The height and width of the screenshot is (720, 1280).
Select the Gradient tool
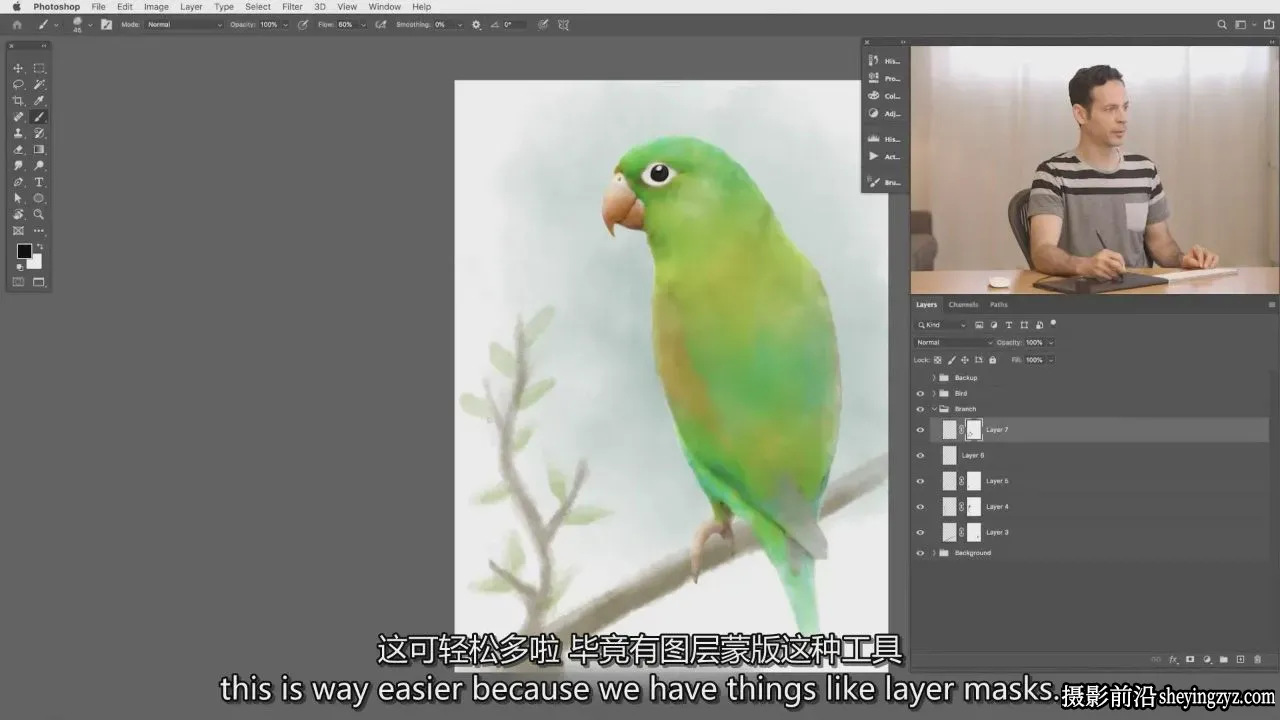39,149
